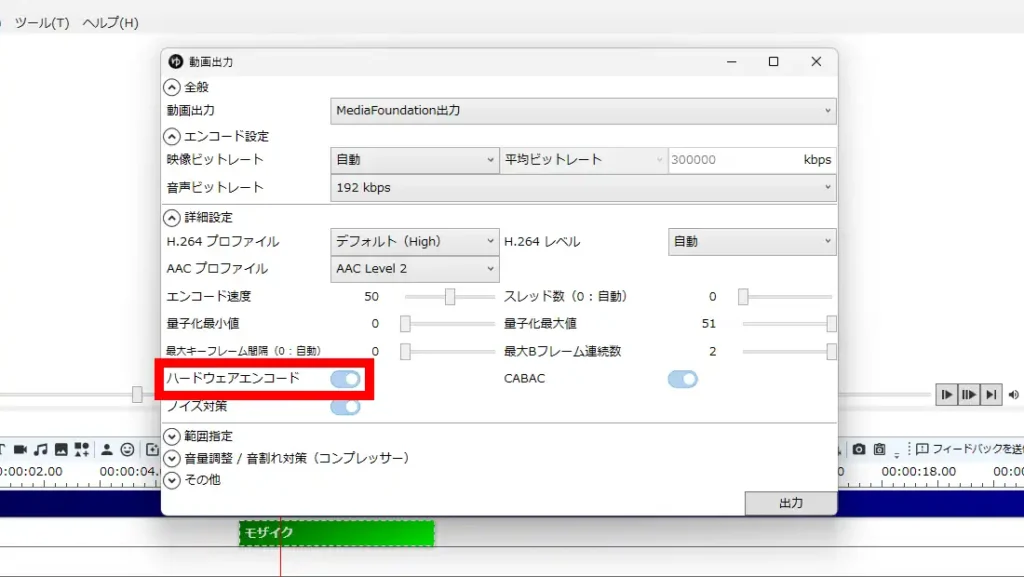Select the image insertion icon
This screenshot has height=577, width=1024.
[61, 450]
